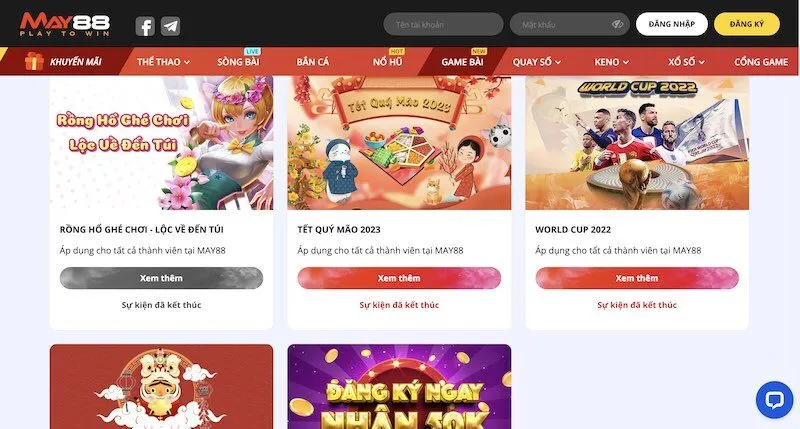The height and width of the screenshot is (429, 800).
Task: Expand the Xổ Số dropdown
Action: click(686, 62)
